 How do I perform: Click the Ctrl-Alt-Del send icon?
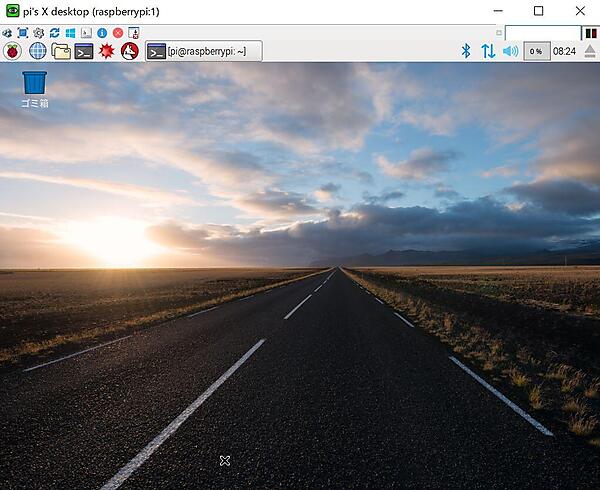86,33
